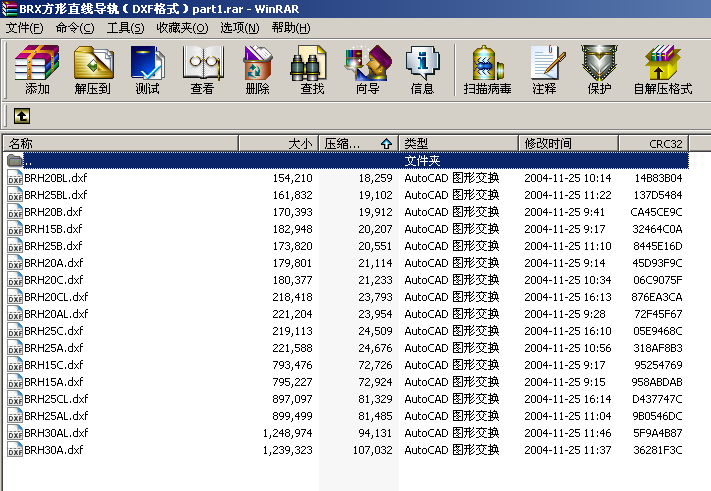Select the DXF icon of BRH30AL.dxf
The width and height of the screenshot is (711, 491).
pyautogui.click(x=15, y=433)
